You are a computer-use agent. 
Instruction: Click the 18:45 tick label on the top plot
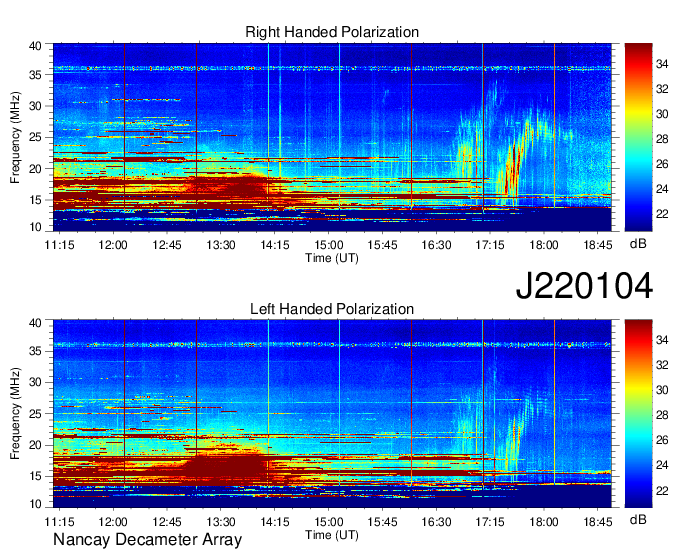pos(598,245)
